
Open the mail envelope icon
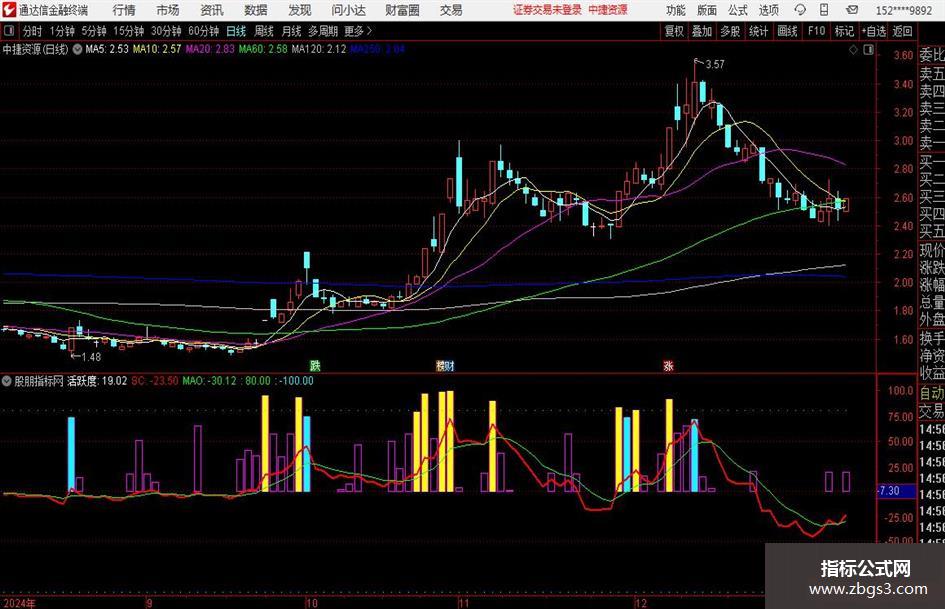[x=852, y=10]
